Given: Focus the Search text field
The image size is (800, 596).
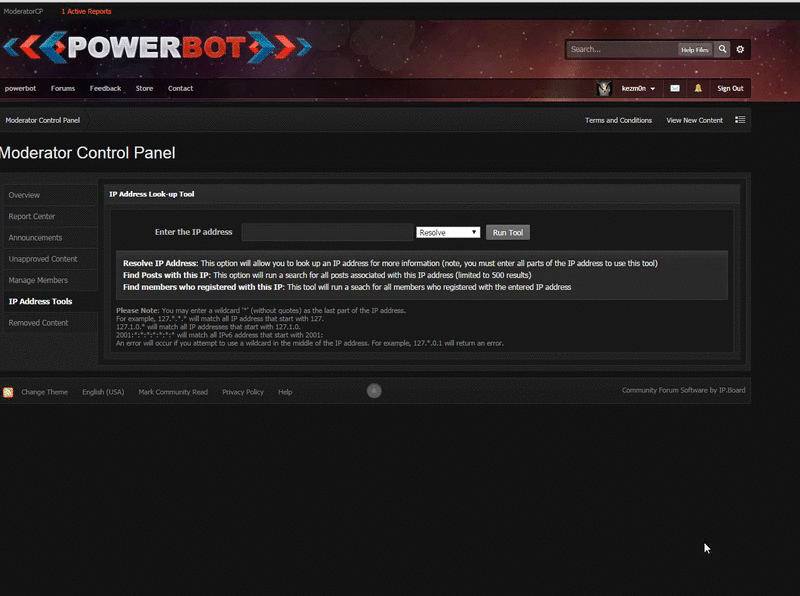Looking at the screenshot, I should [621, 49].
